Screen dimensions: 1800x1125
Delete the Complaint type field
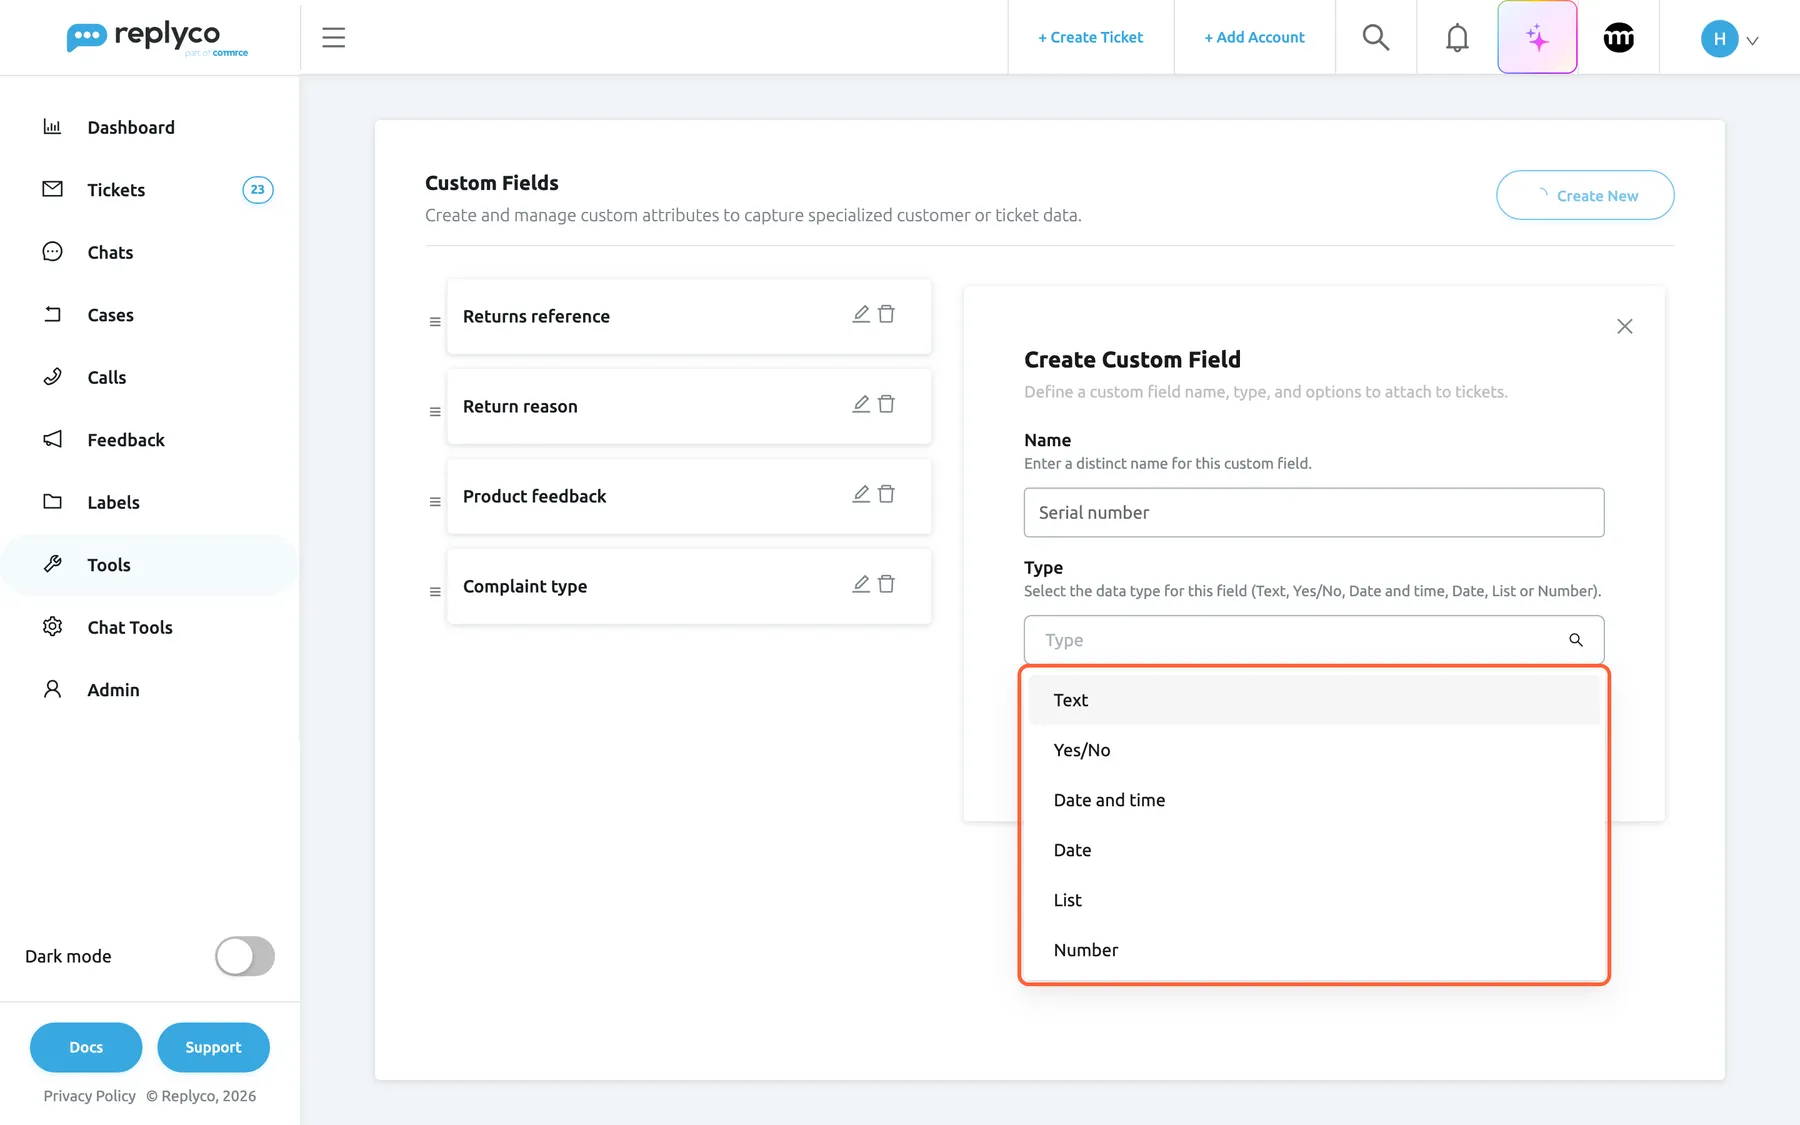pyautogui.click(x=886, y=584)
